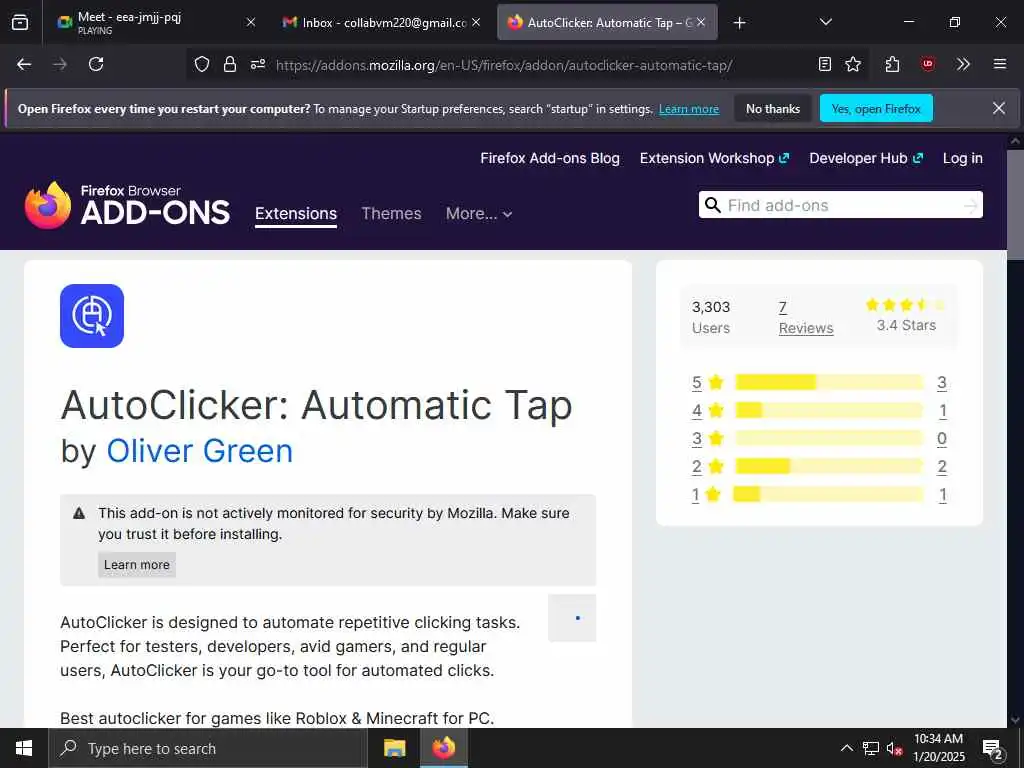This screenshot has height=768, width=1024.
Task: Click No thanks in startup prompt
Action: [773, 108]
